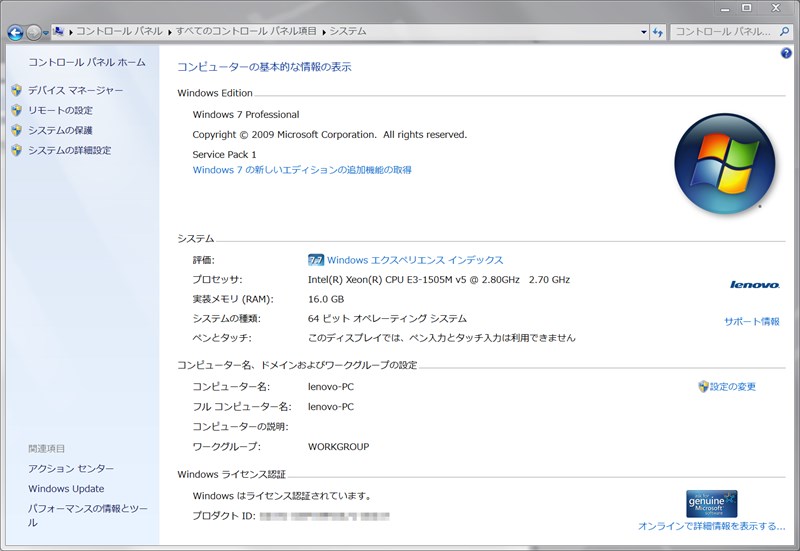Open アクション センター link
800x551 pixels.
click(x=71, y=468)
